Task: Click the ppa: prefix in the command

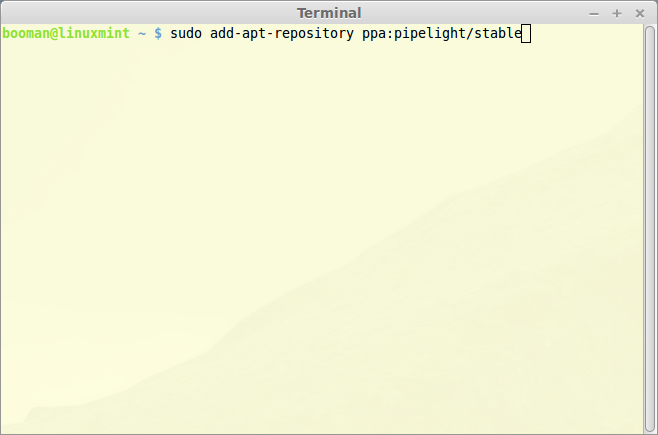Action: coord(378,35)
